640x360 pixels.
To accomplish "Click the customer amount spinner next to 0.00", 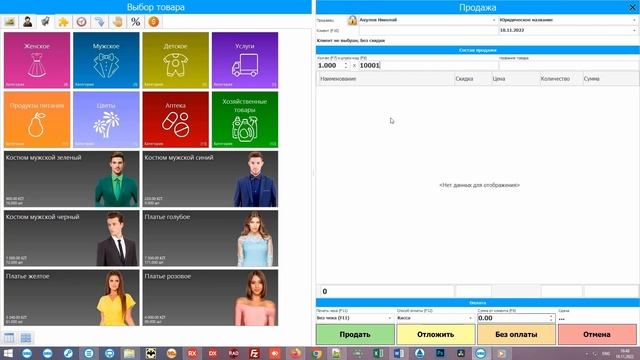I will 551,318.
